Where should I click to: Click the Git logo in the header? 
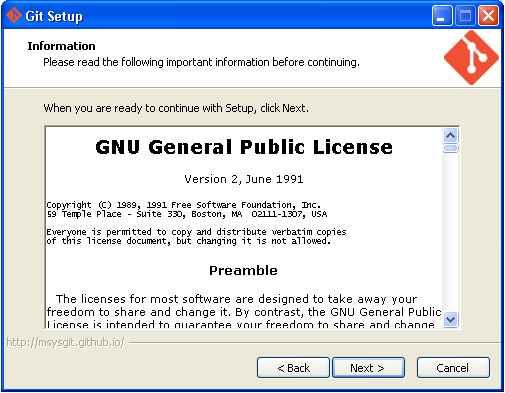pyautogui.click(x=471, y=58)
